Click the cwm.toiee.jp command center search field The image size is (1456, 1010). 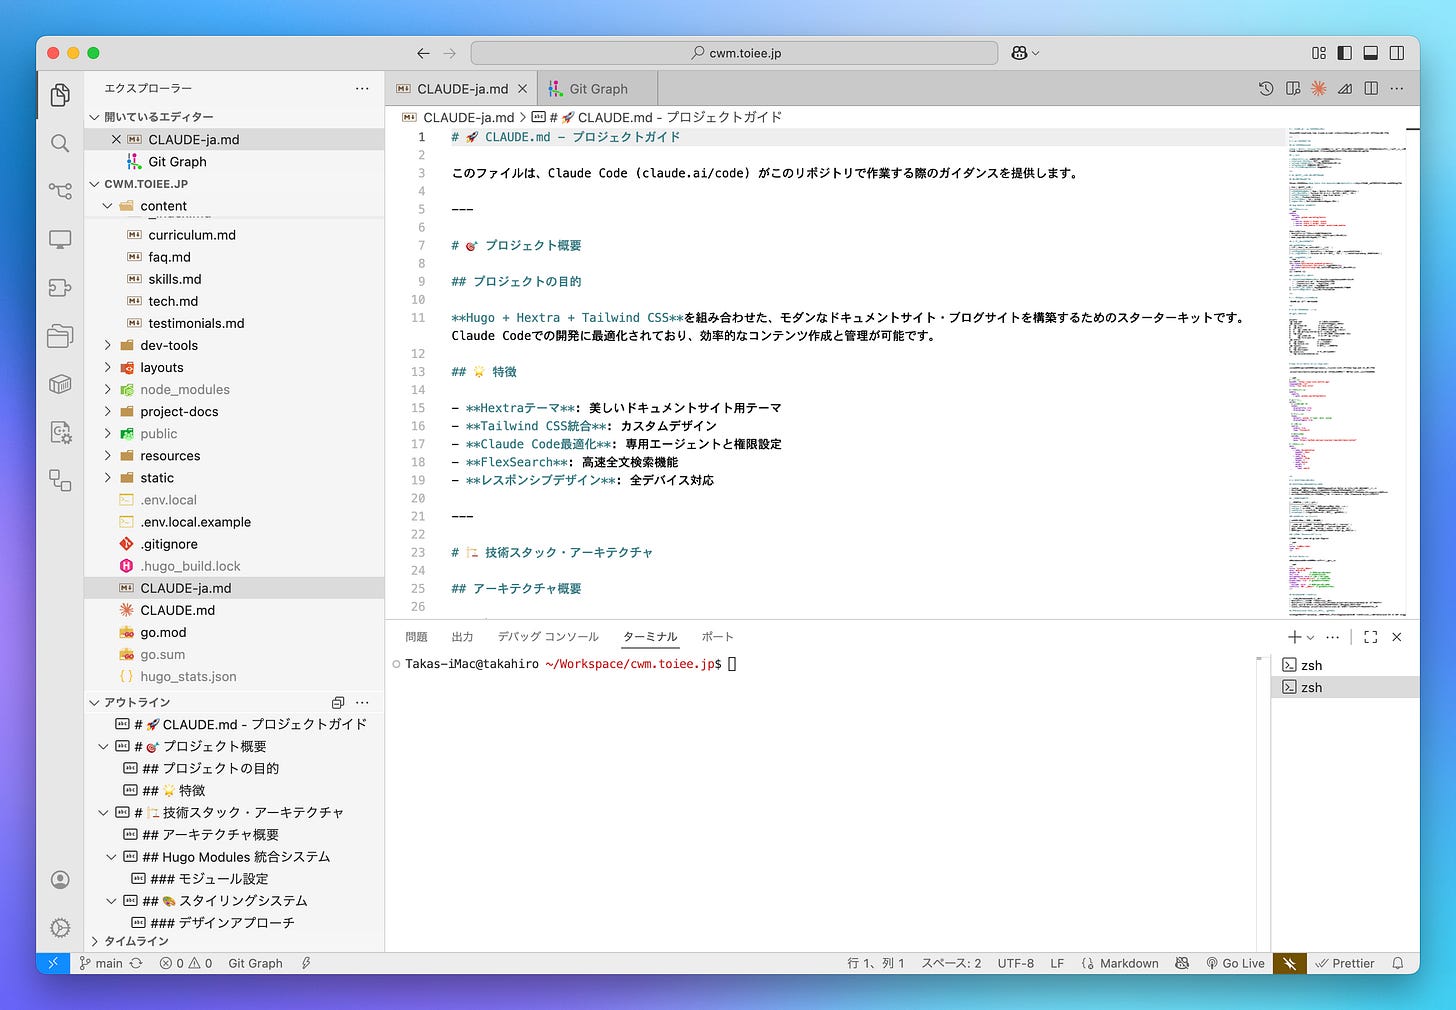(x=734, y=53)
